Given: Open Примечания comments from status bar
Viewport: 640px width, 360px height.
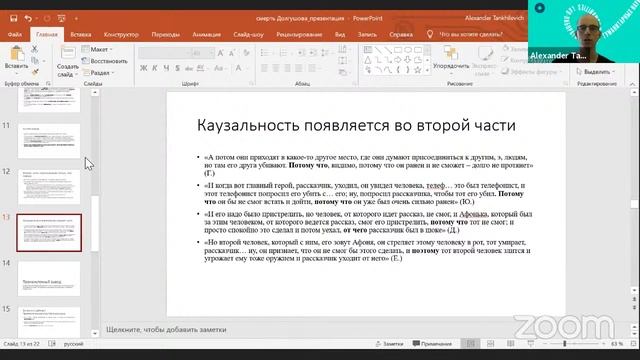Looking at the screenshot, I should (x=432, y=344).
